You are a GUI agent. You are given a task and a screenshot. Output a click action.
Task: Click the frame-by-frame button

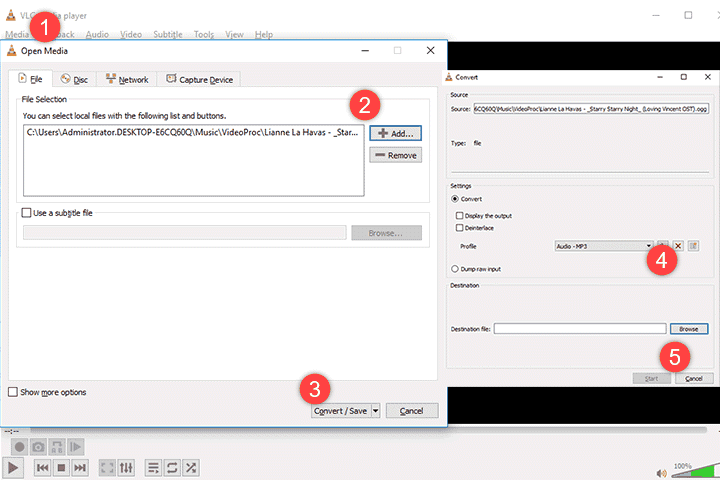[75, 446]
